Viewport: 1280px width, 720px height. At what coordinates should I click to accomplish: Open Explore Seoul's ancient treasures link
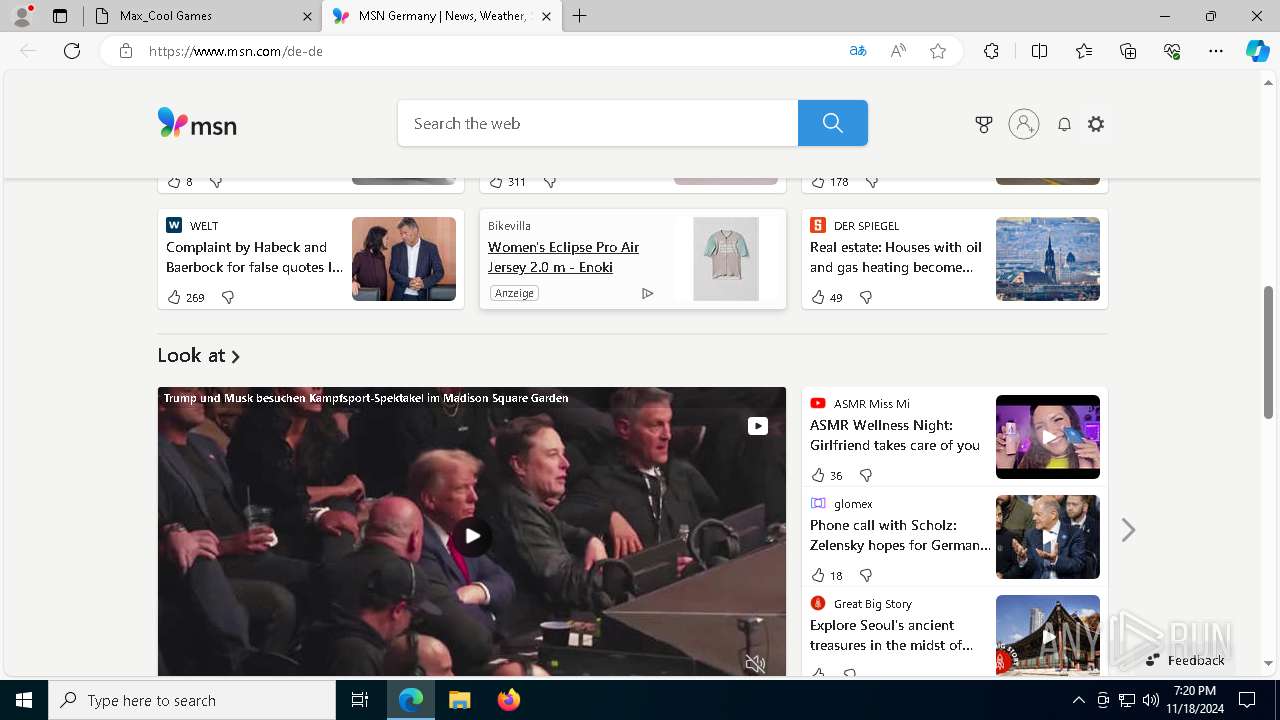pos(891,635)
